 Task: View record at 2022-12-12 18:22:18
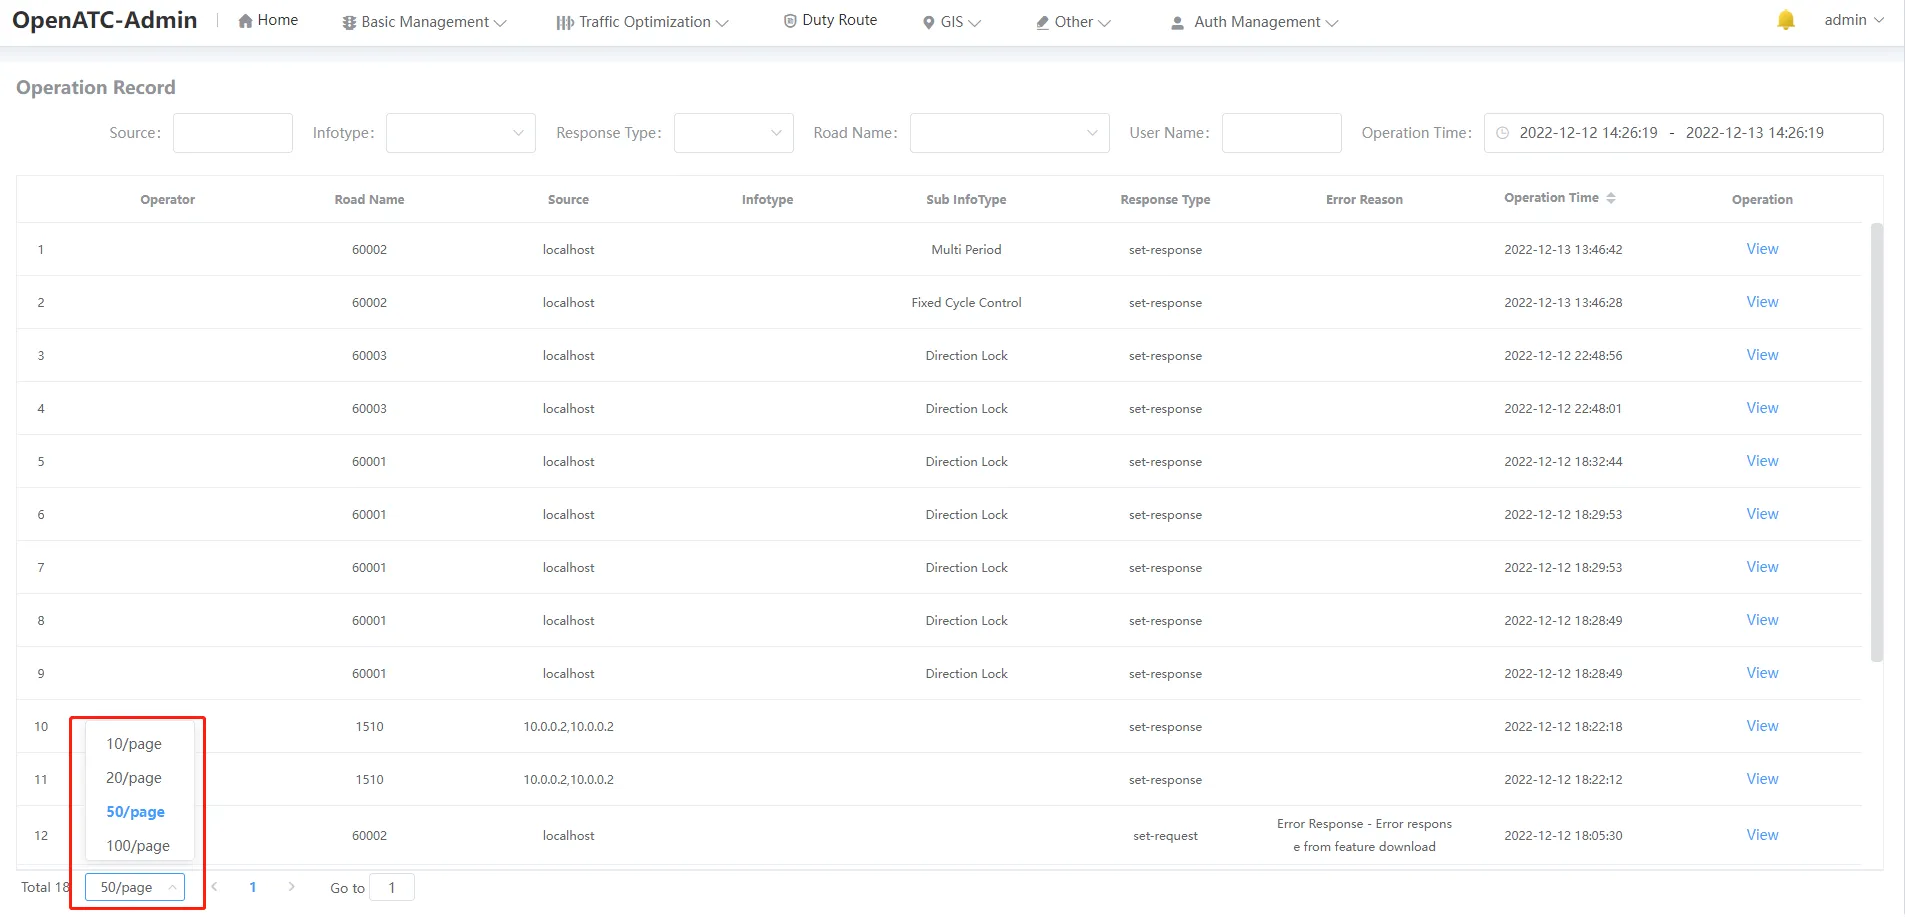click(x=1762, y=726)
